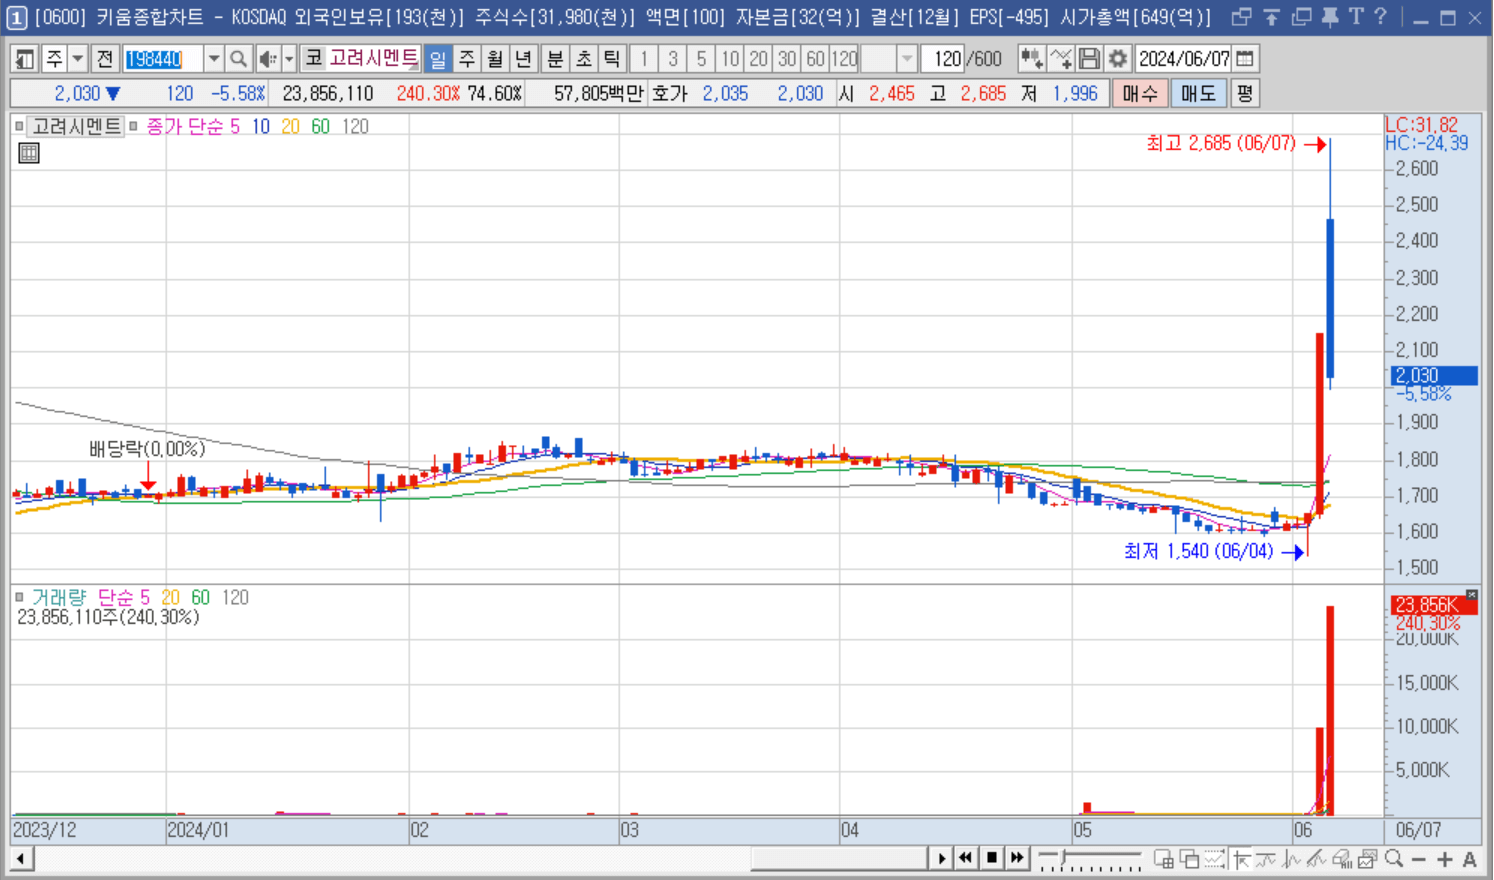Image resolution: width=1494 pixels, height=880 pixels.
Task: Click the help question mark in title bar
Action: point(1380,17)
